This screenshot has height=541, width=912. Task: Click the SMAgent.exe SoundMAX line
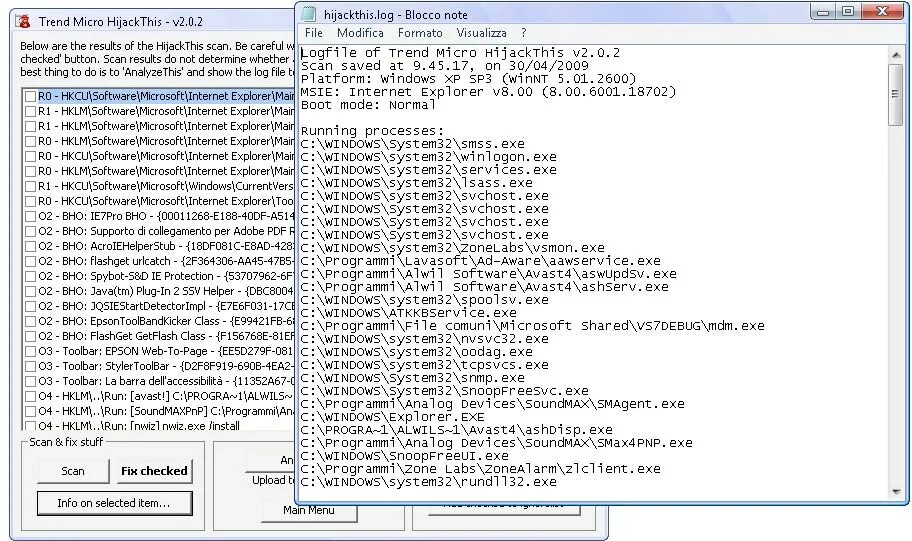[x=493, y=404]
